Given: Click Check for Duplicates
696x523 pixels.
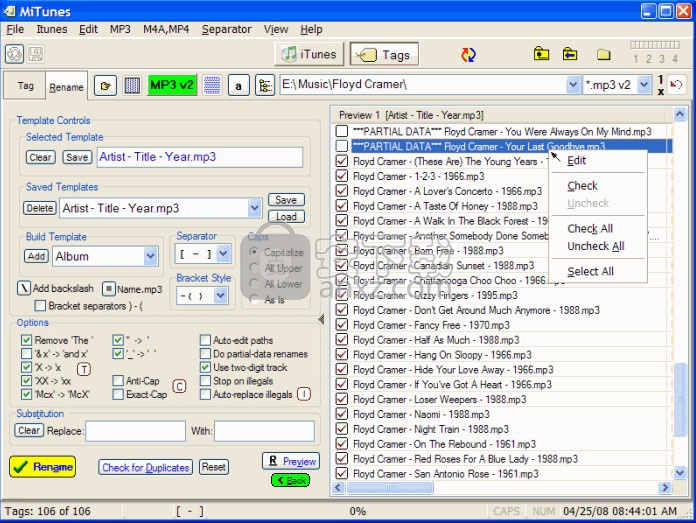Looking at the screenshot, I should [146, 467].
